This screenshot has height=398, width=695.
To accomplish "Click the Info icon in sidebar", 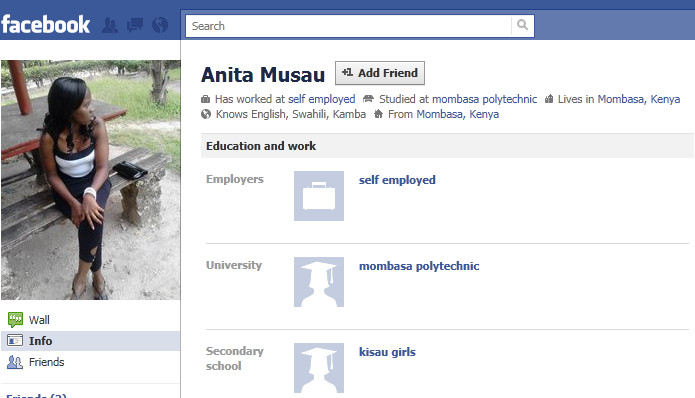I will pyautogui.click(x=15, y=340).
